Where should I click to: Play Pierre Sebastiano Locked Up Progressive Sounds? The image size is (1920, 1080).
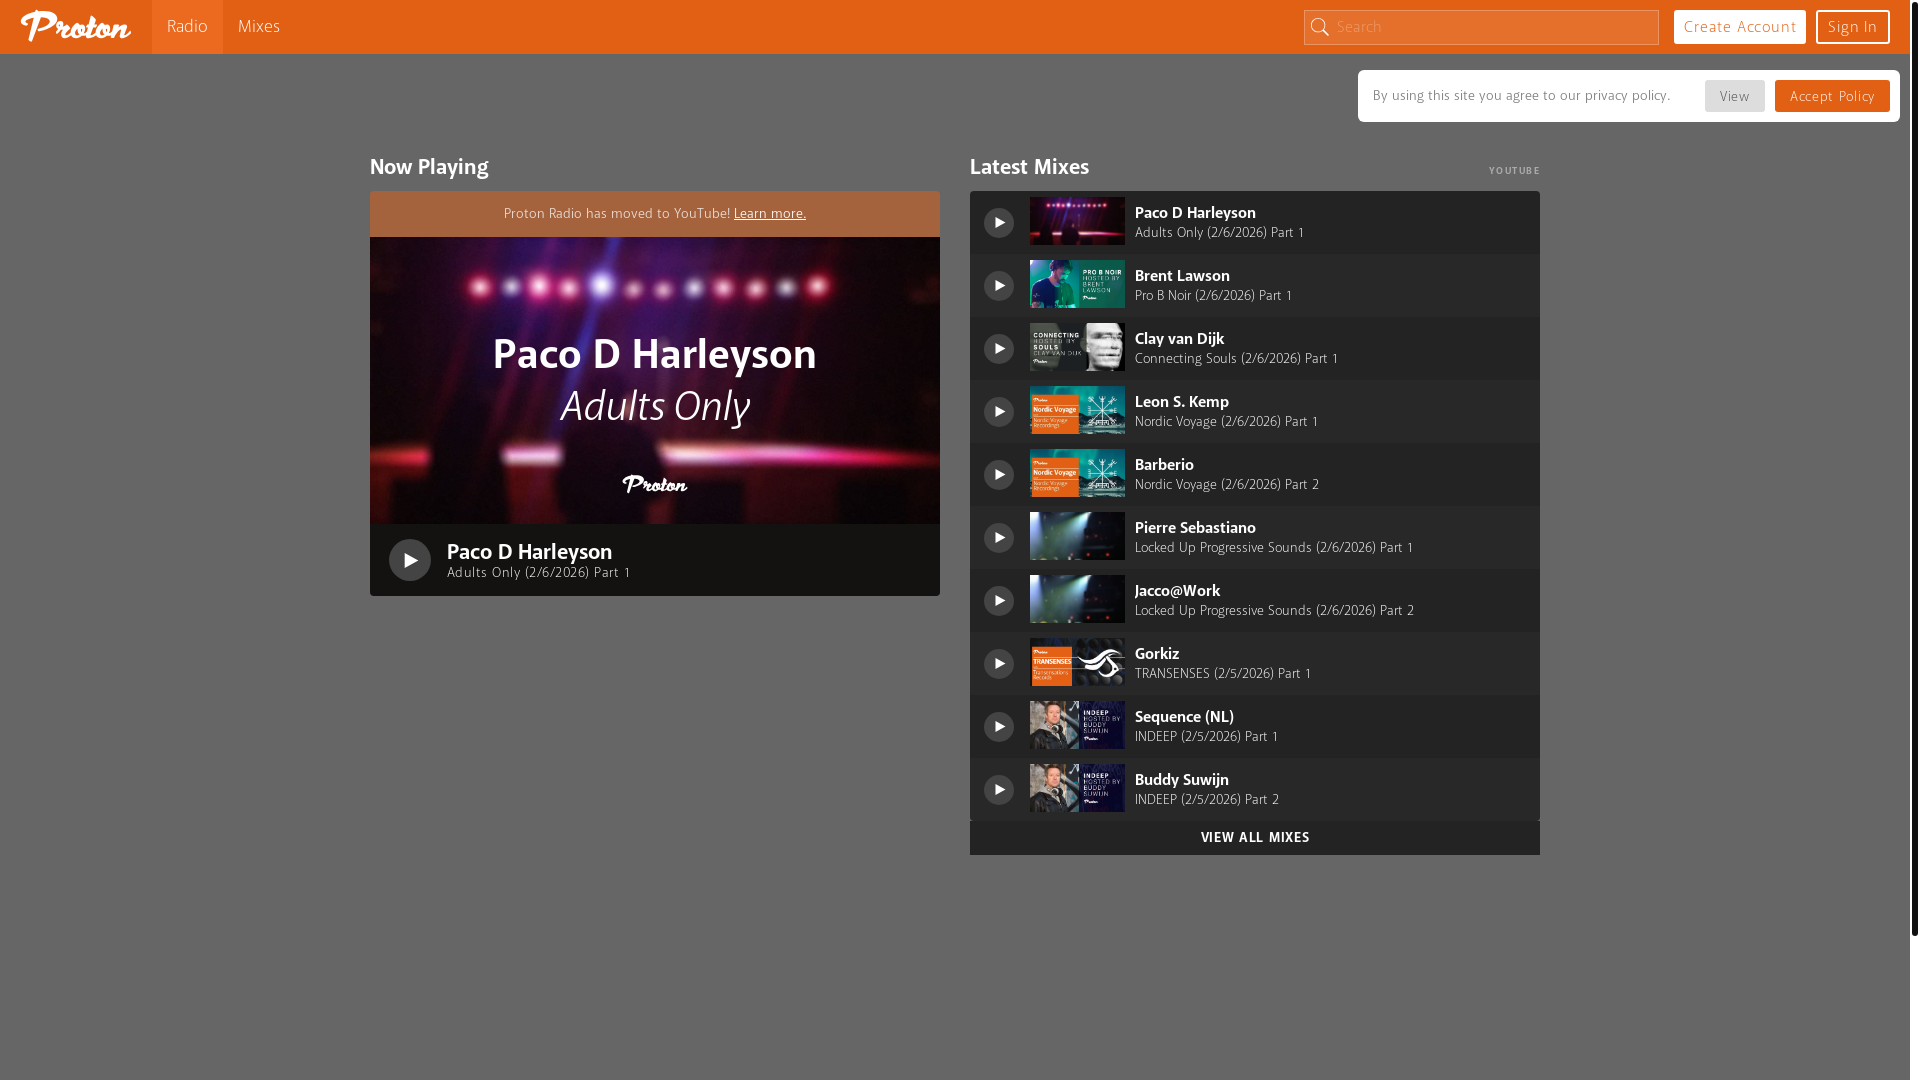click(999, 538)
